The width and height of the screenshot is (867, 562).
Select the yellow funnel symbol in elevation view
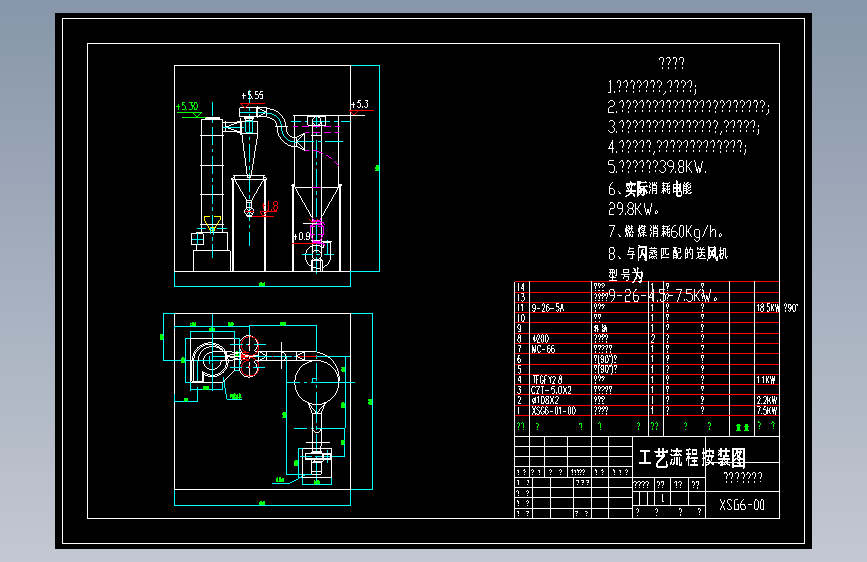point(212,223)
